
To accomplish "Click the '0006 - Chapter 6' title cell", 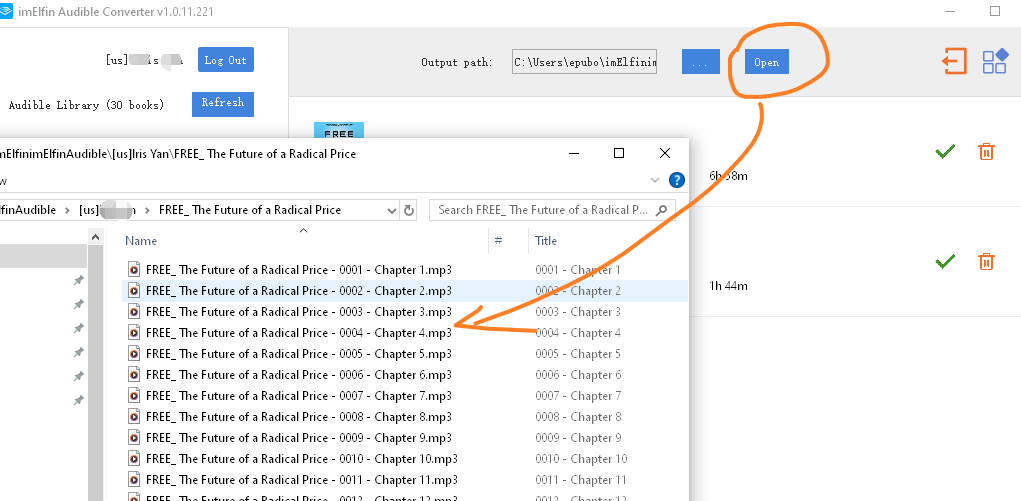I will (578, 375).
